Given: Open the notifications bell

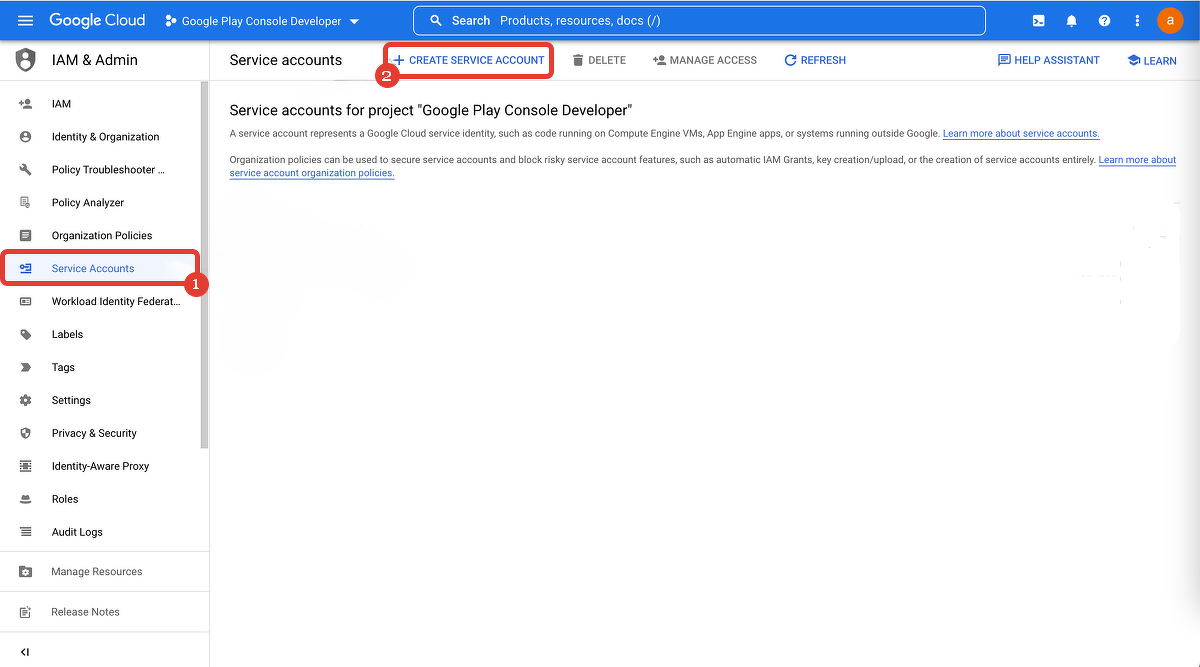Looking at the screenshot, I should point(1072,20).
